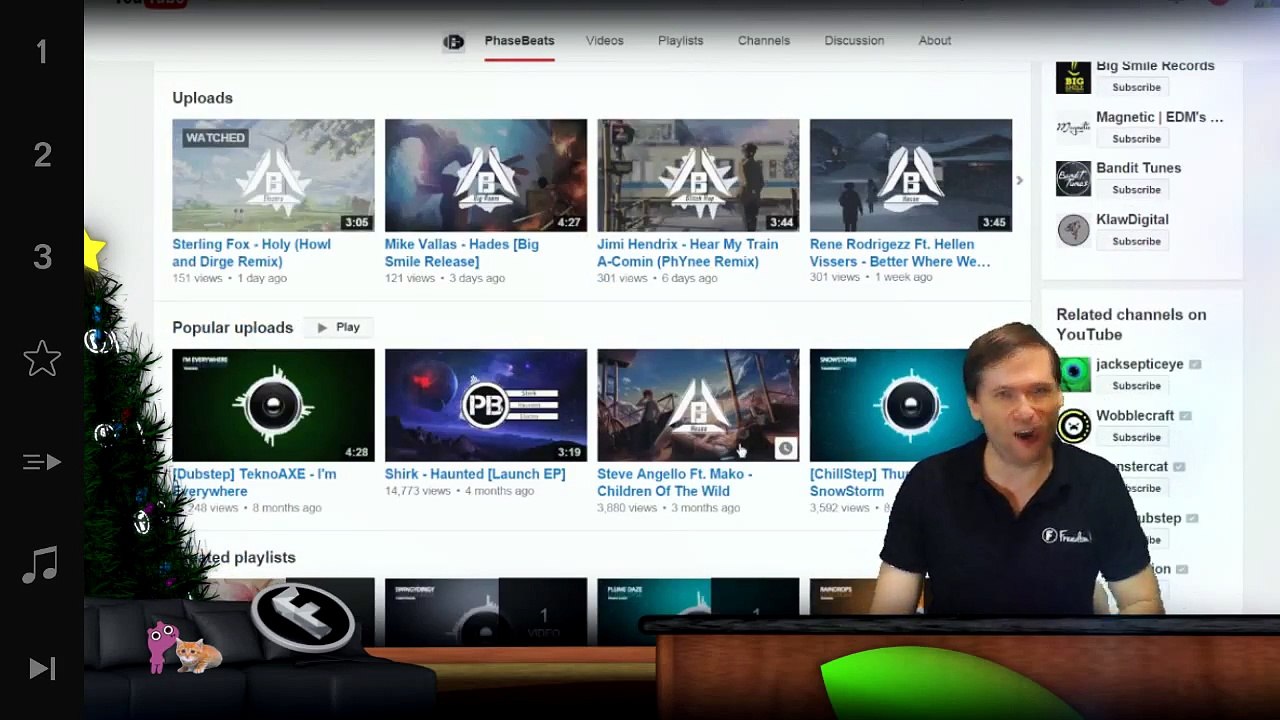
Task: Subscribe to Wobblecraft
Action: (x=1136, y=437)
